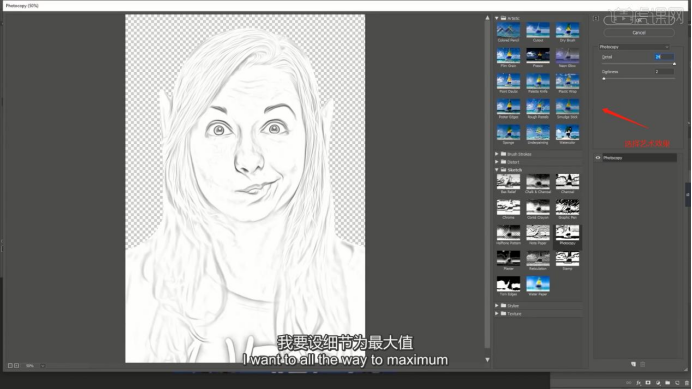This screenshot has height=389, width=692.
Task: Select the Graphic Pen filter thumbnail
Action: point(567,209)
